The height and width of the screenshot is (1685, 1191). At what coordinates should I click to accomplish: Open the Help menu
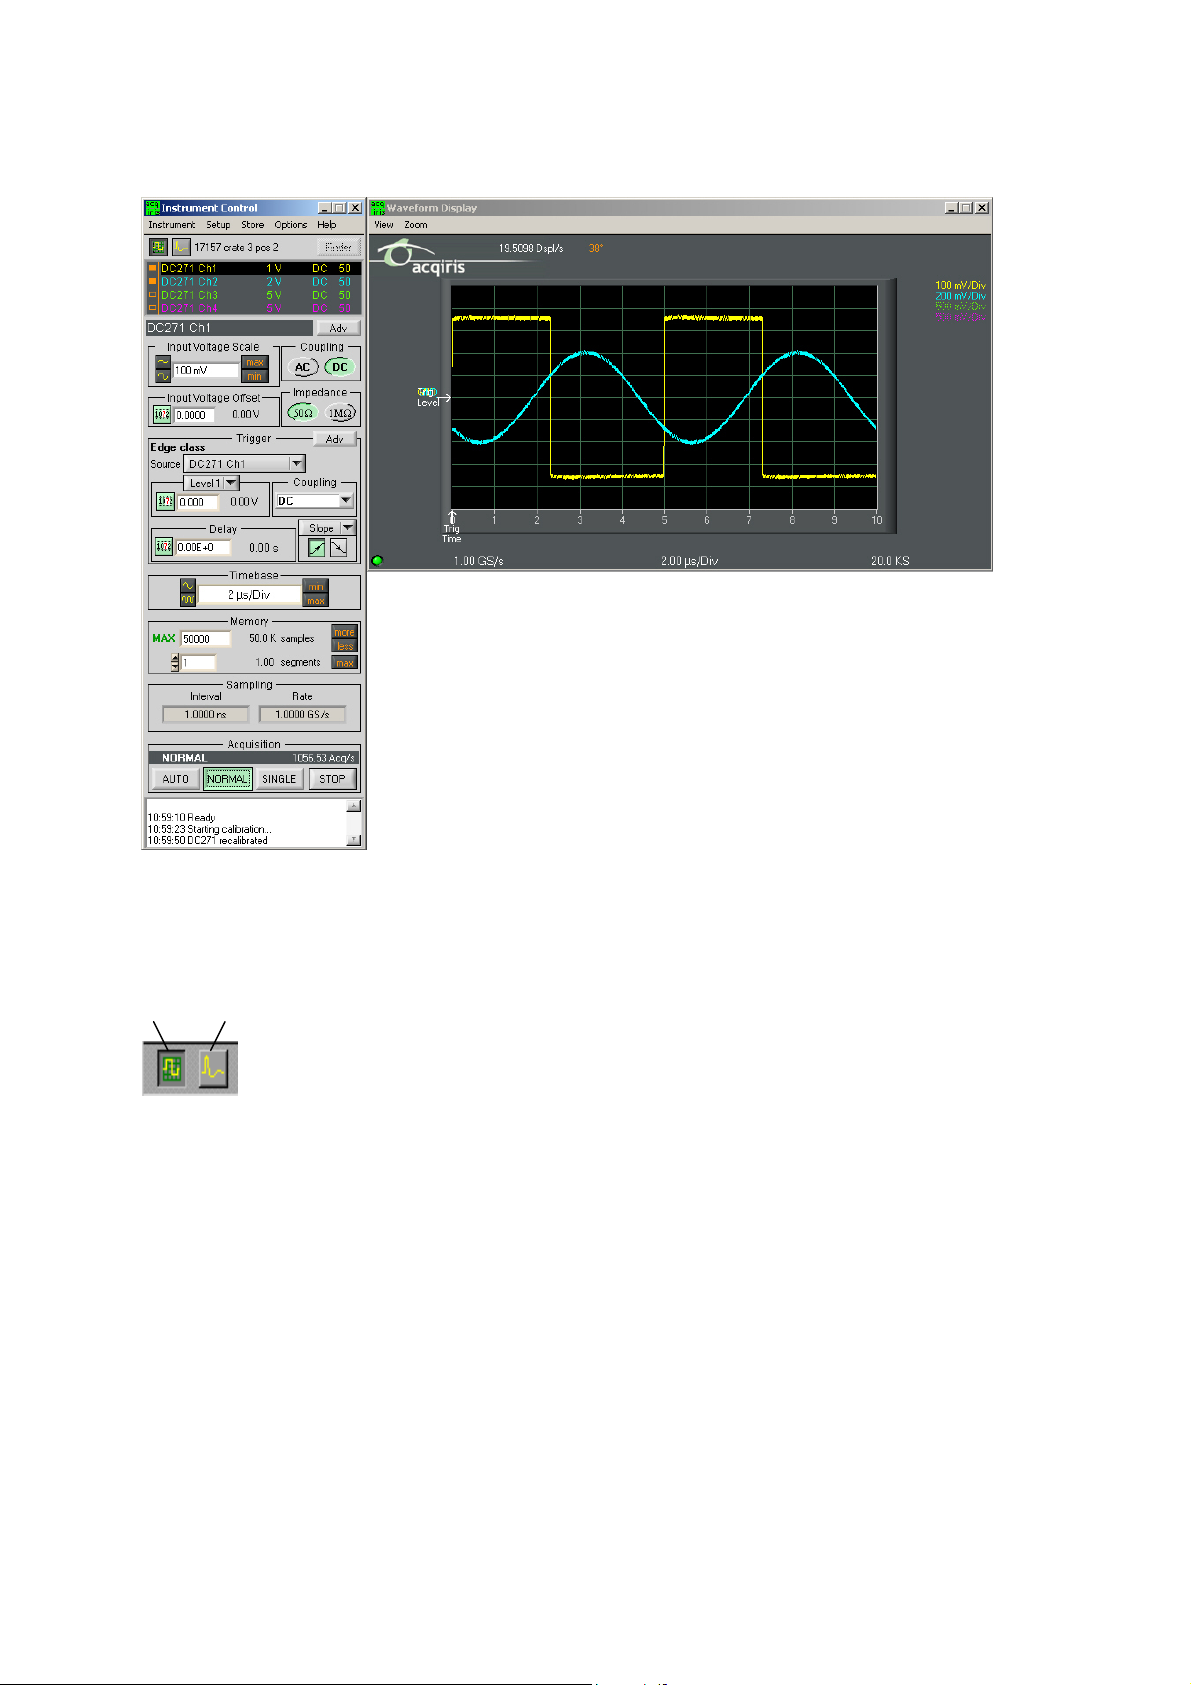(x=326, y=225)
